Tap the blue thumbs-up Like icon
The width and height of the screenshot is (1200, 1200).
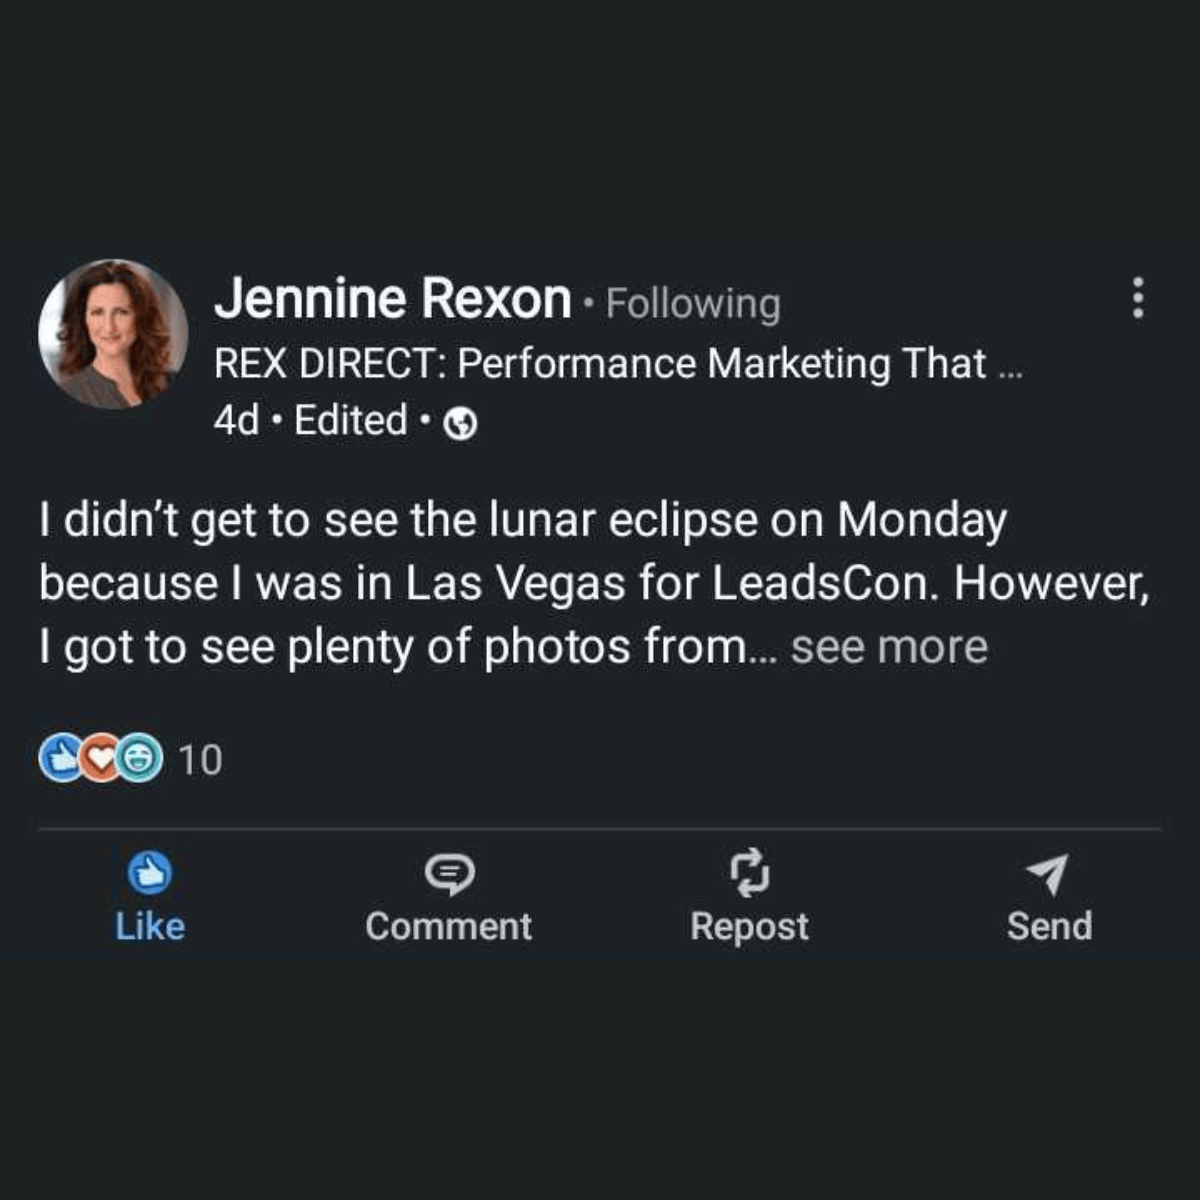(150, 875)
